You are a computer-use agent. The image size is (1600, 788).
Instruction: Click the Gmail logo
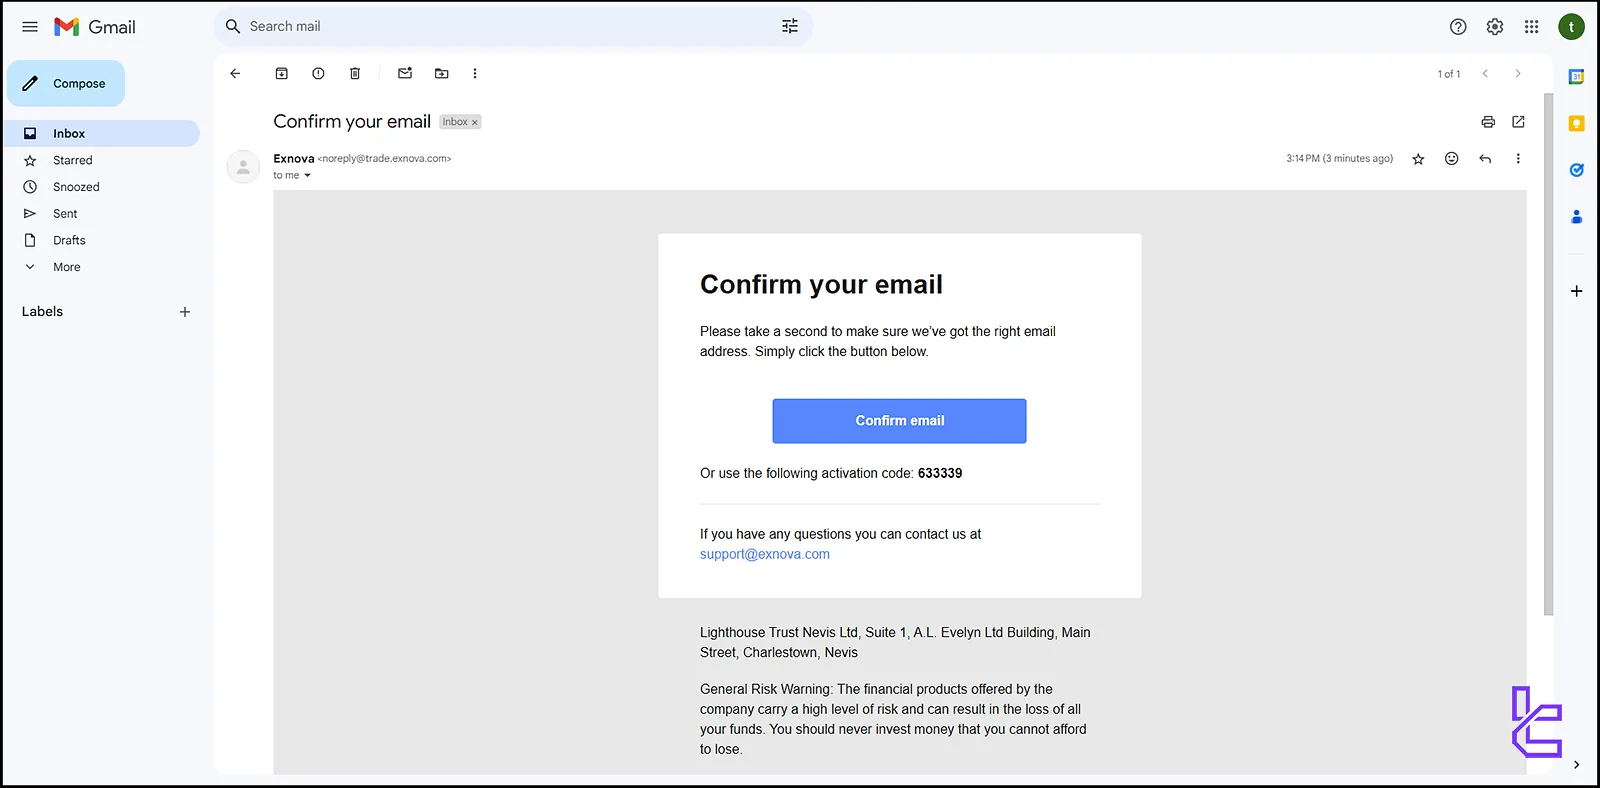95,27
